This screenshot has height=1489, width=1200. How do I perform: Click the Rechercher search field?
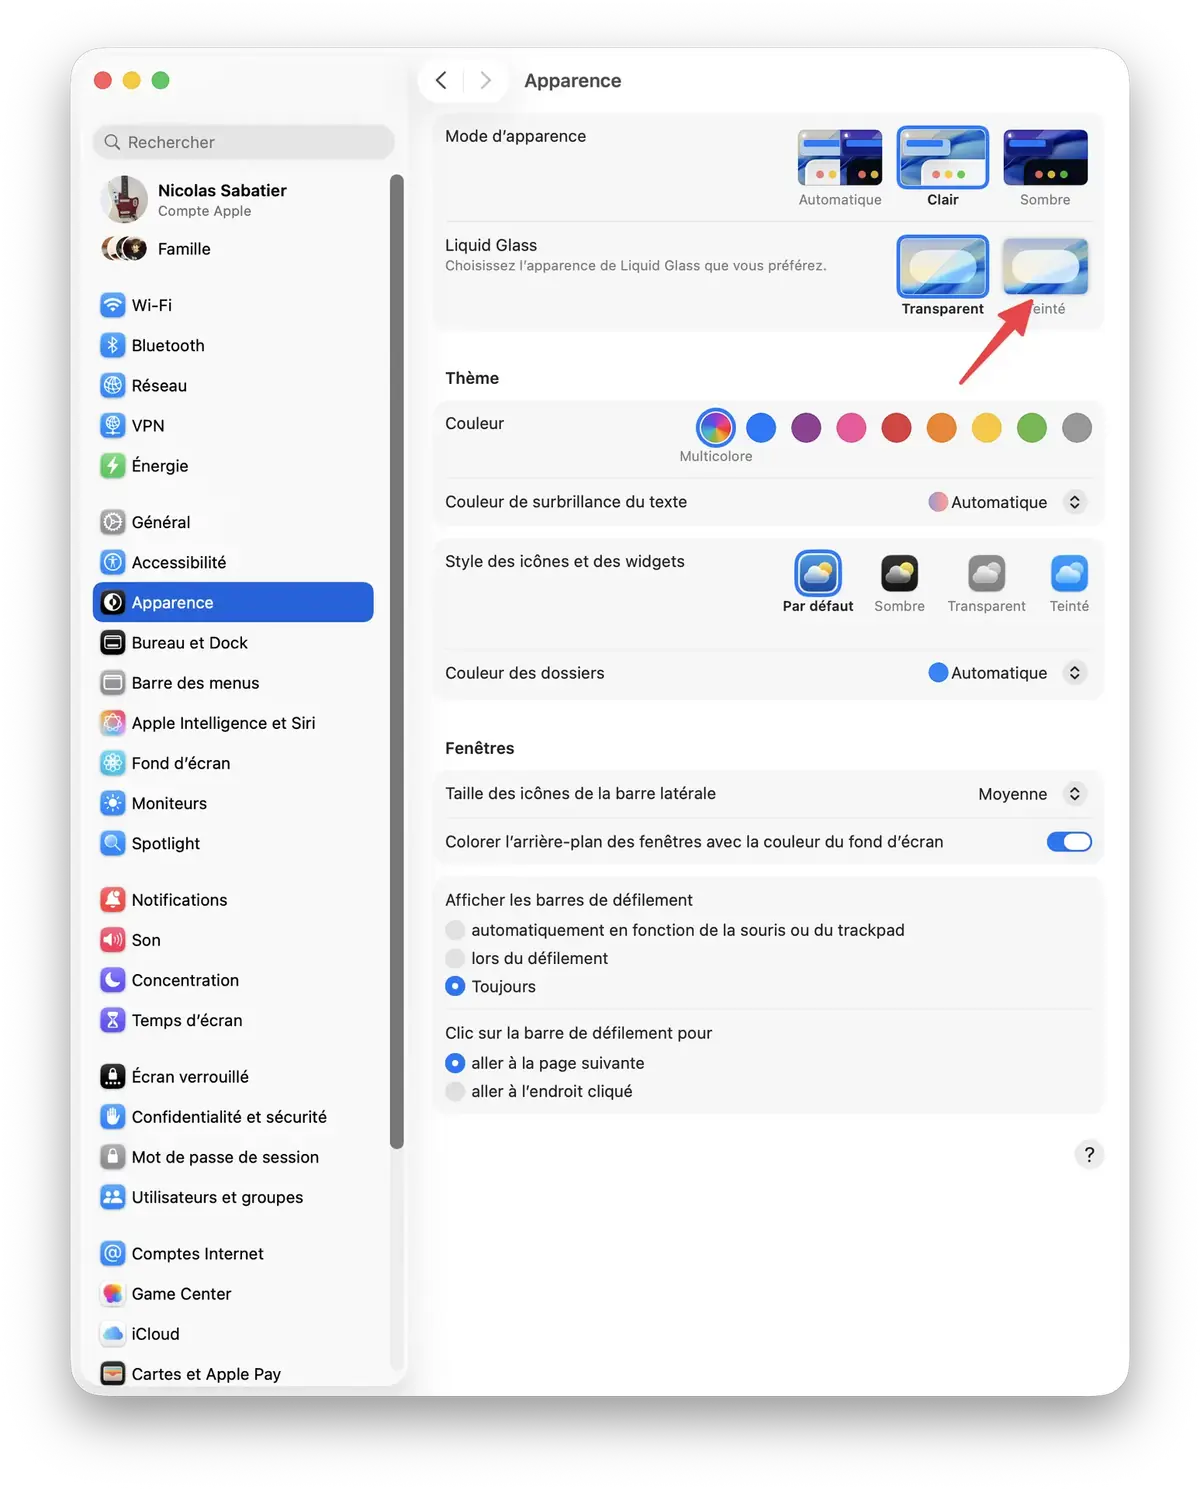pyautogui.click(x=244, y=142)
